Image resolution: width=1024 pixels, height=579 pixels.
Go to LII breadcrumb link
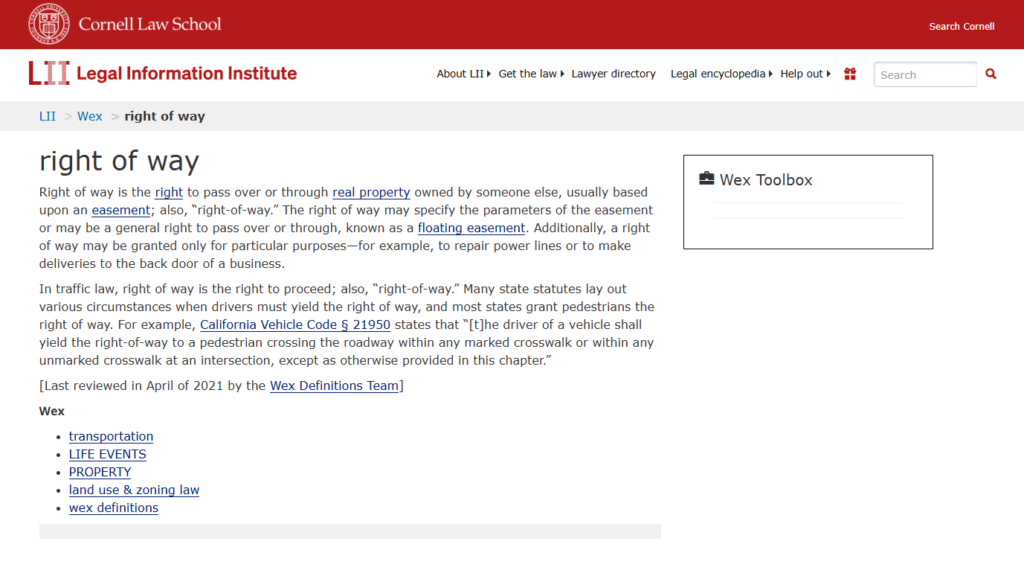[47, 116]
